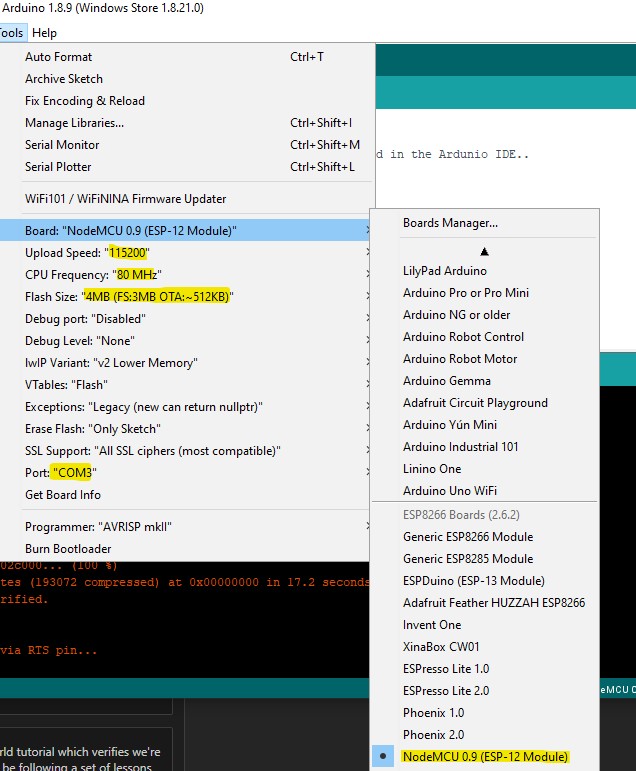Click Burn Bootloader
This screenshot has width=636, height=771.
coord(186,549)
